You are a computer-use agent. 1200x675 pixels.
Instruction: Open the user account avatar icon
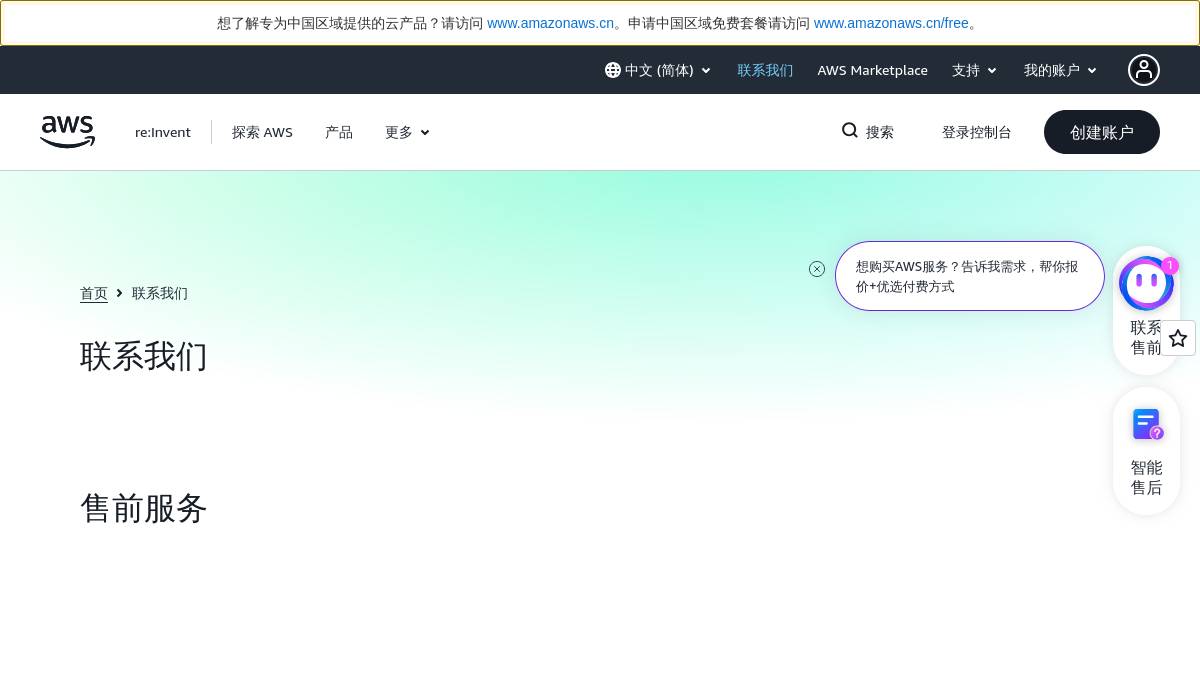coord(1144,70)
